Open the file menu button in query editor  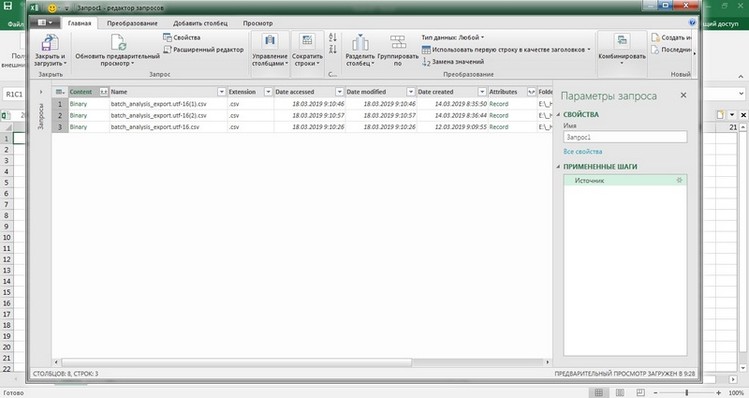click(45, 22)
